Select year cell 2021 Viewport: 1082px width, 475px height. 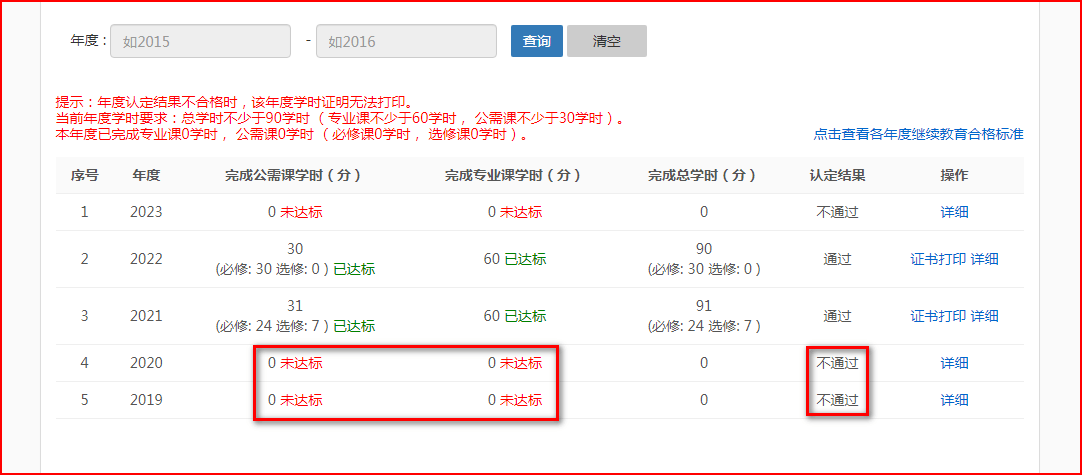click(x=146, y=316)
